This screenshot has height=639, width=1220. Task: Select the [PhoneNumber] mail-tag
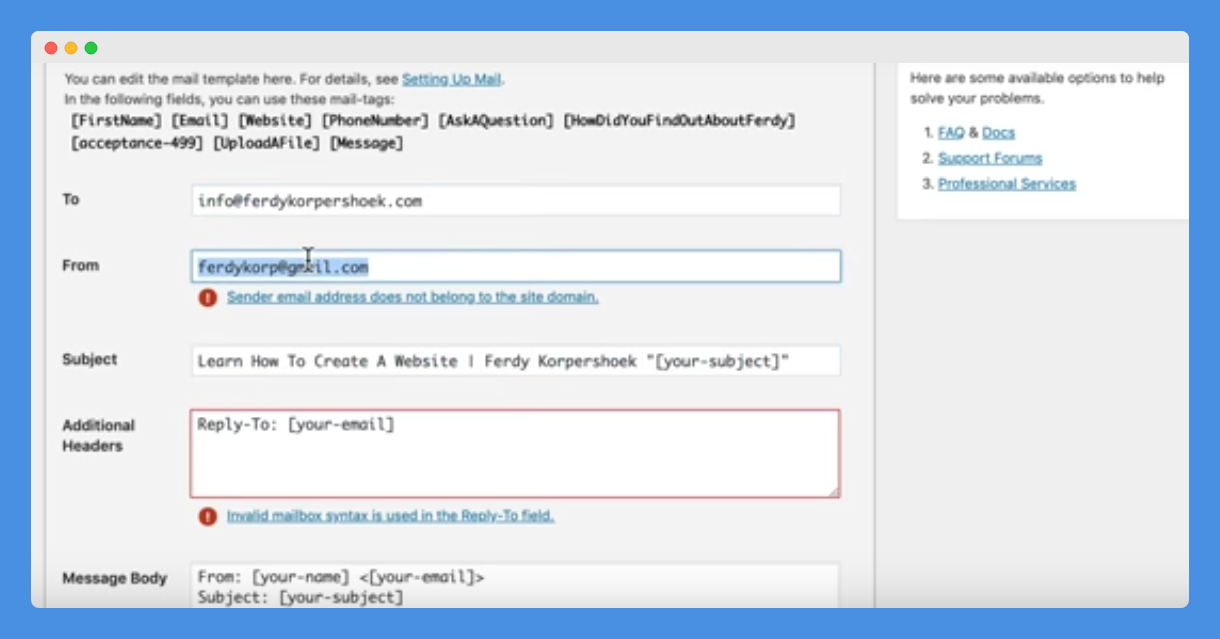tap(375, 121)
